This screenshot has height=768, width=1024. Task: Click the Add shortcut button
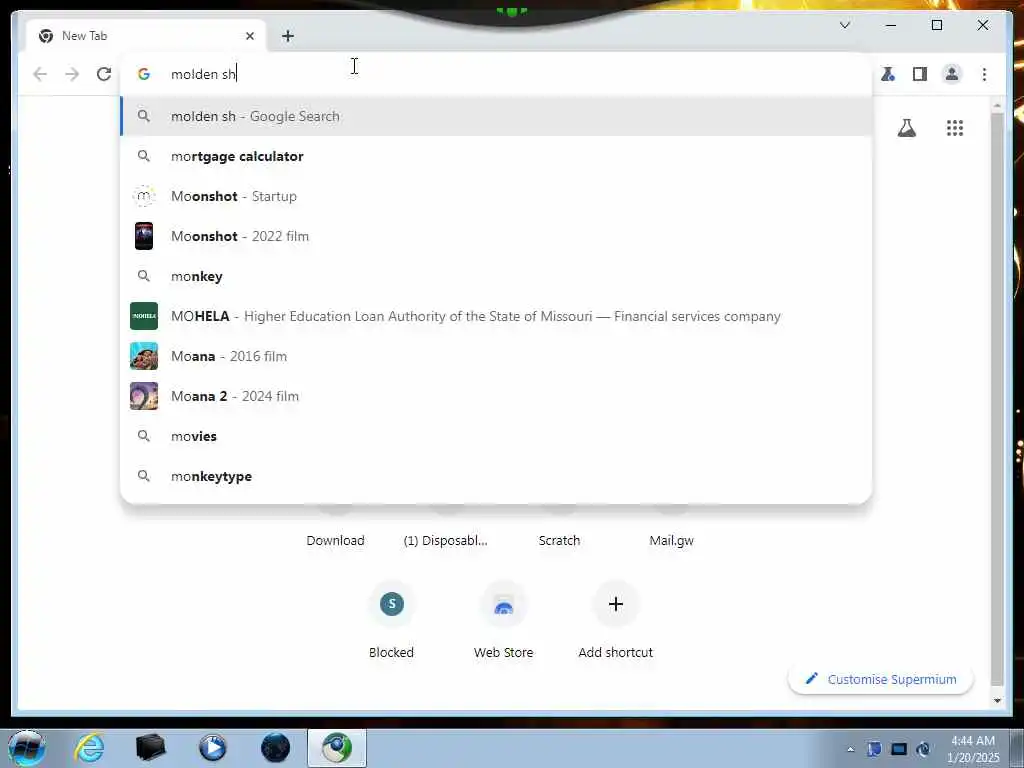point(615,620)
